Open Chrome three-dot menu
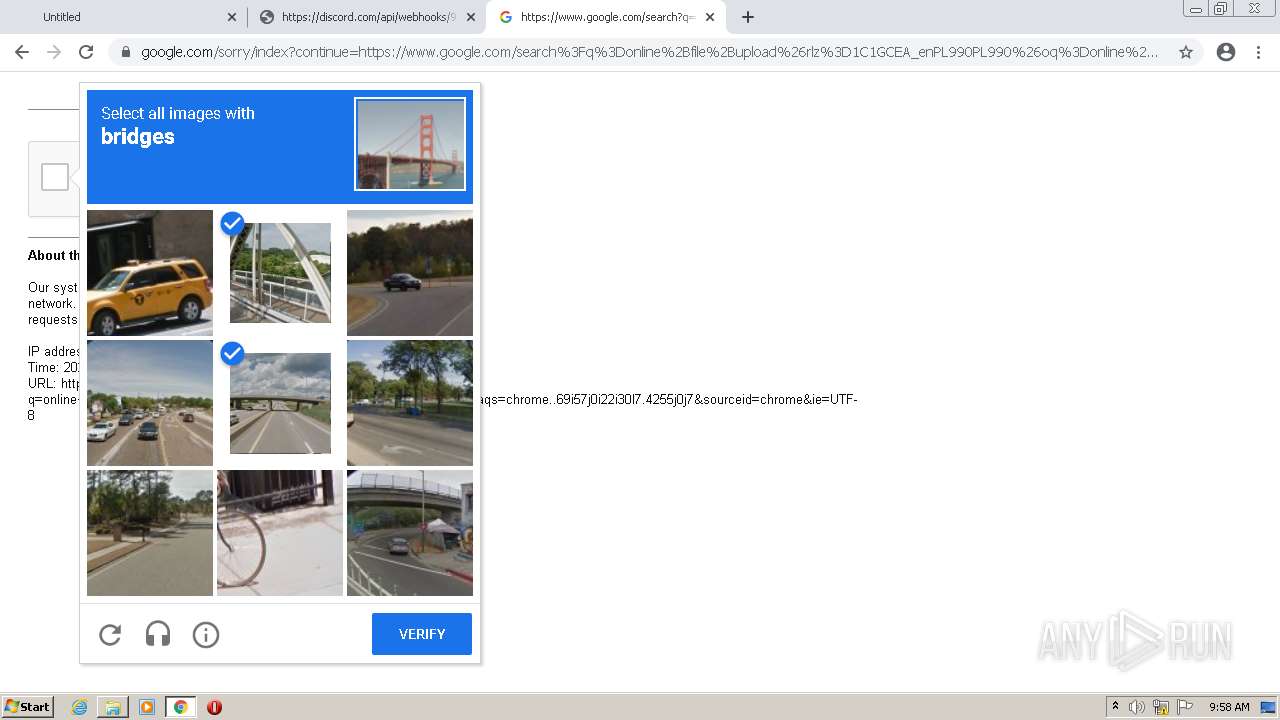This screenshot has width=1280, height=720. coord(1258,52)
